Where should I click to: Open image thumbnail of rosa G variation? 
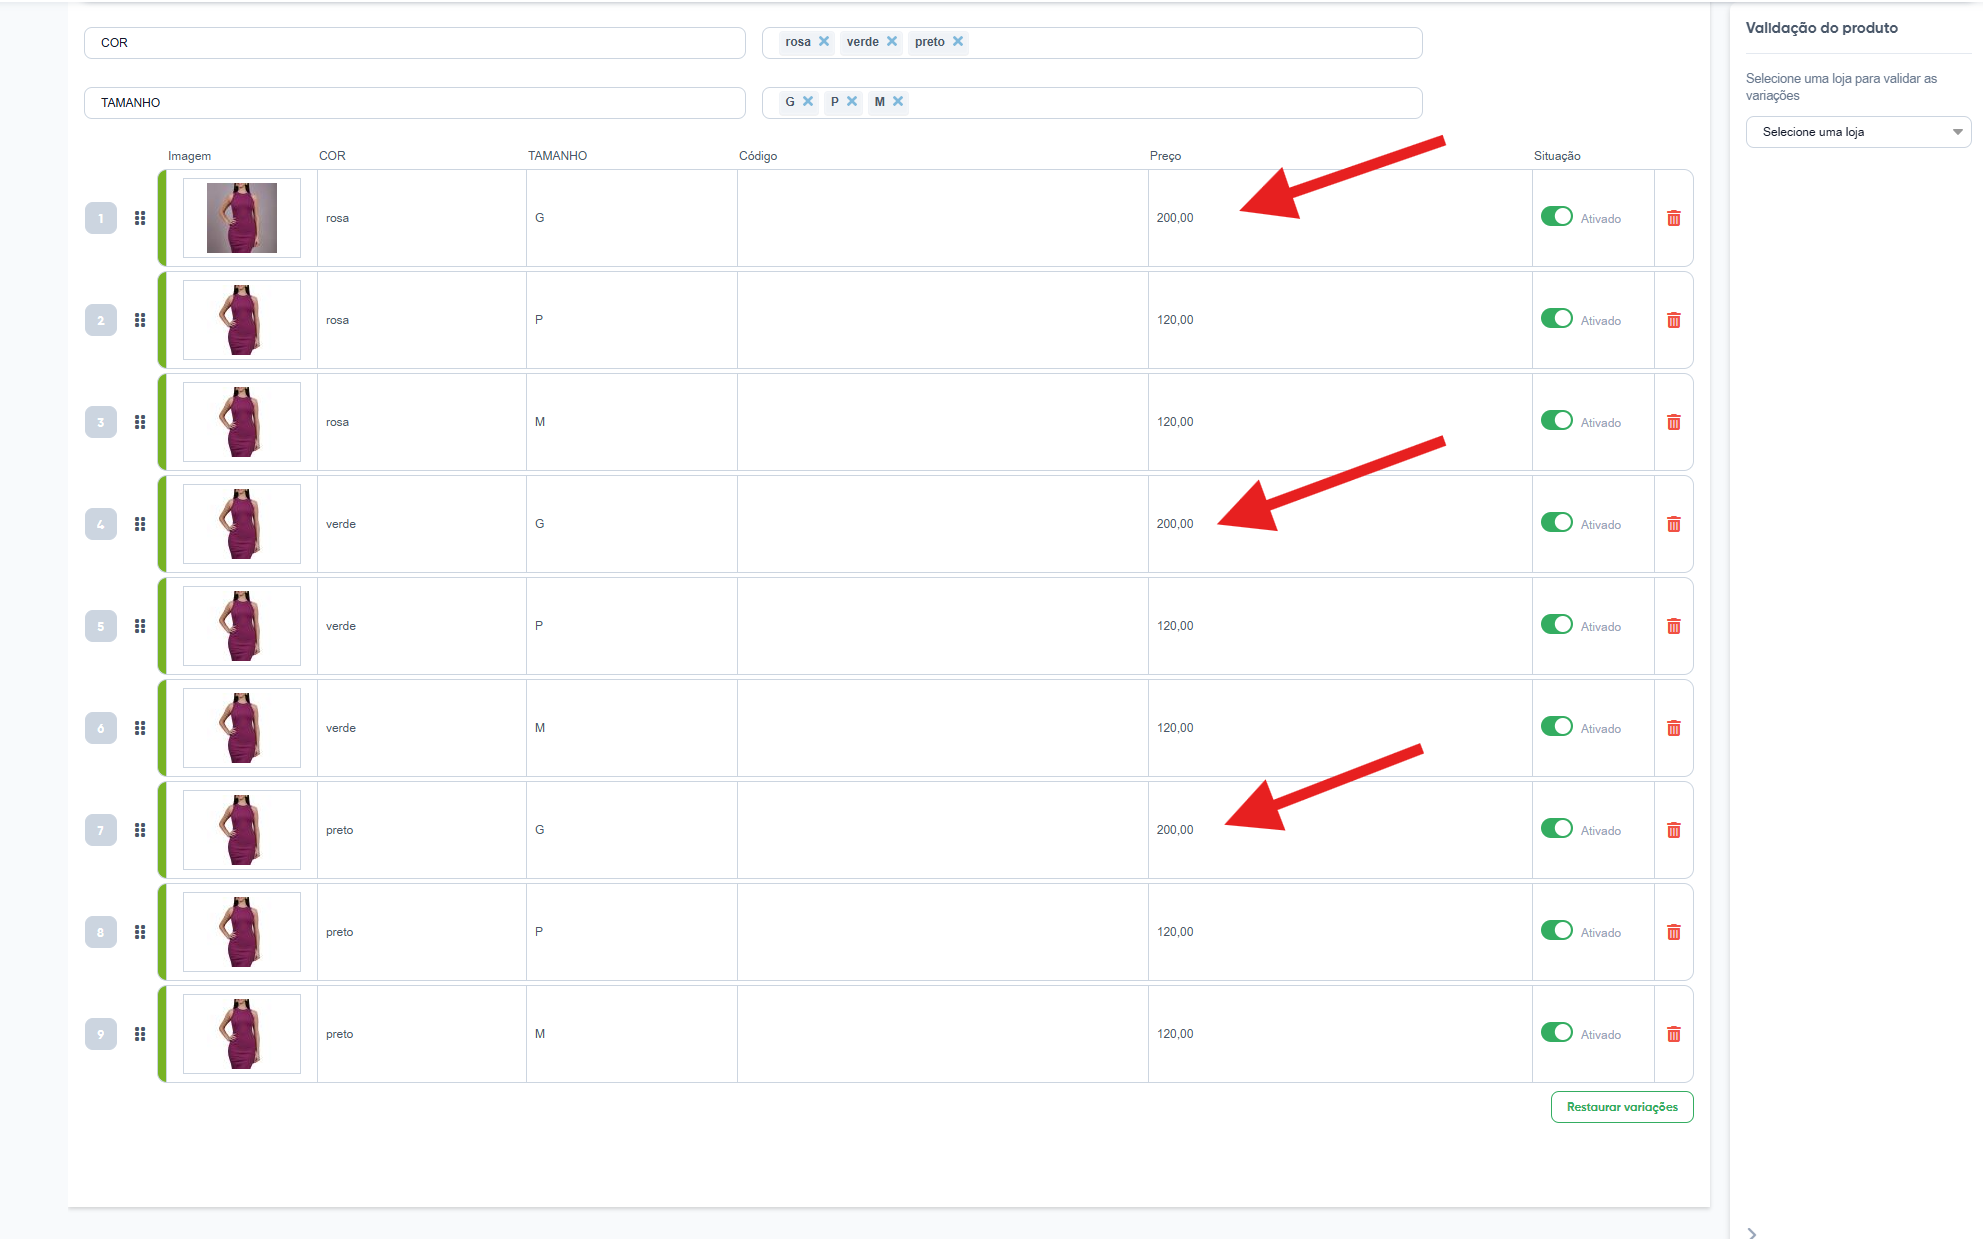click(242, 218)
